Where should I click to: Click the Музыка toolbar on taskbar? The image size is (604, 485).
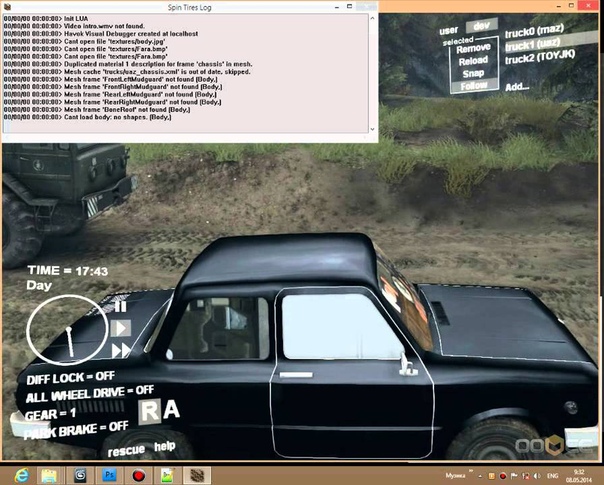[455, 476]
